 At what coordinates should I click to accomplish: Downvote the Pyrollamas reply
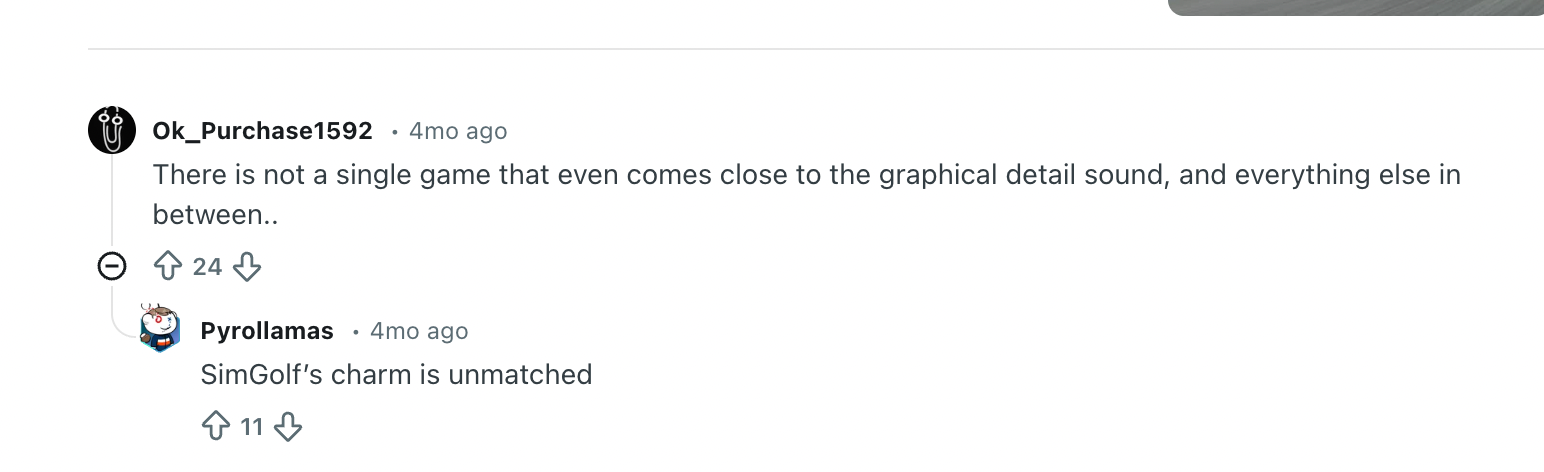point(288,427)
